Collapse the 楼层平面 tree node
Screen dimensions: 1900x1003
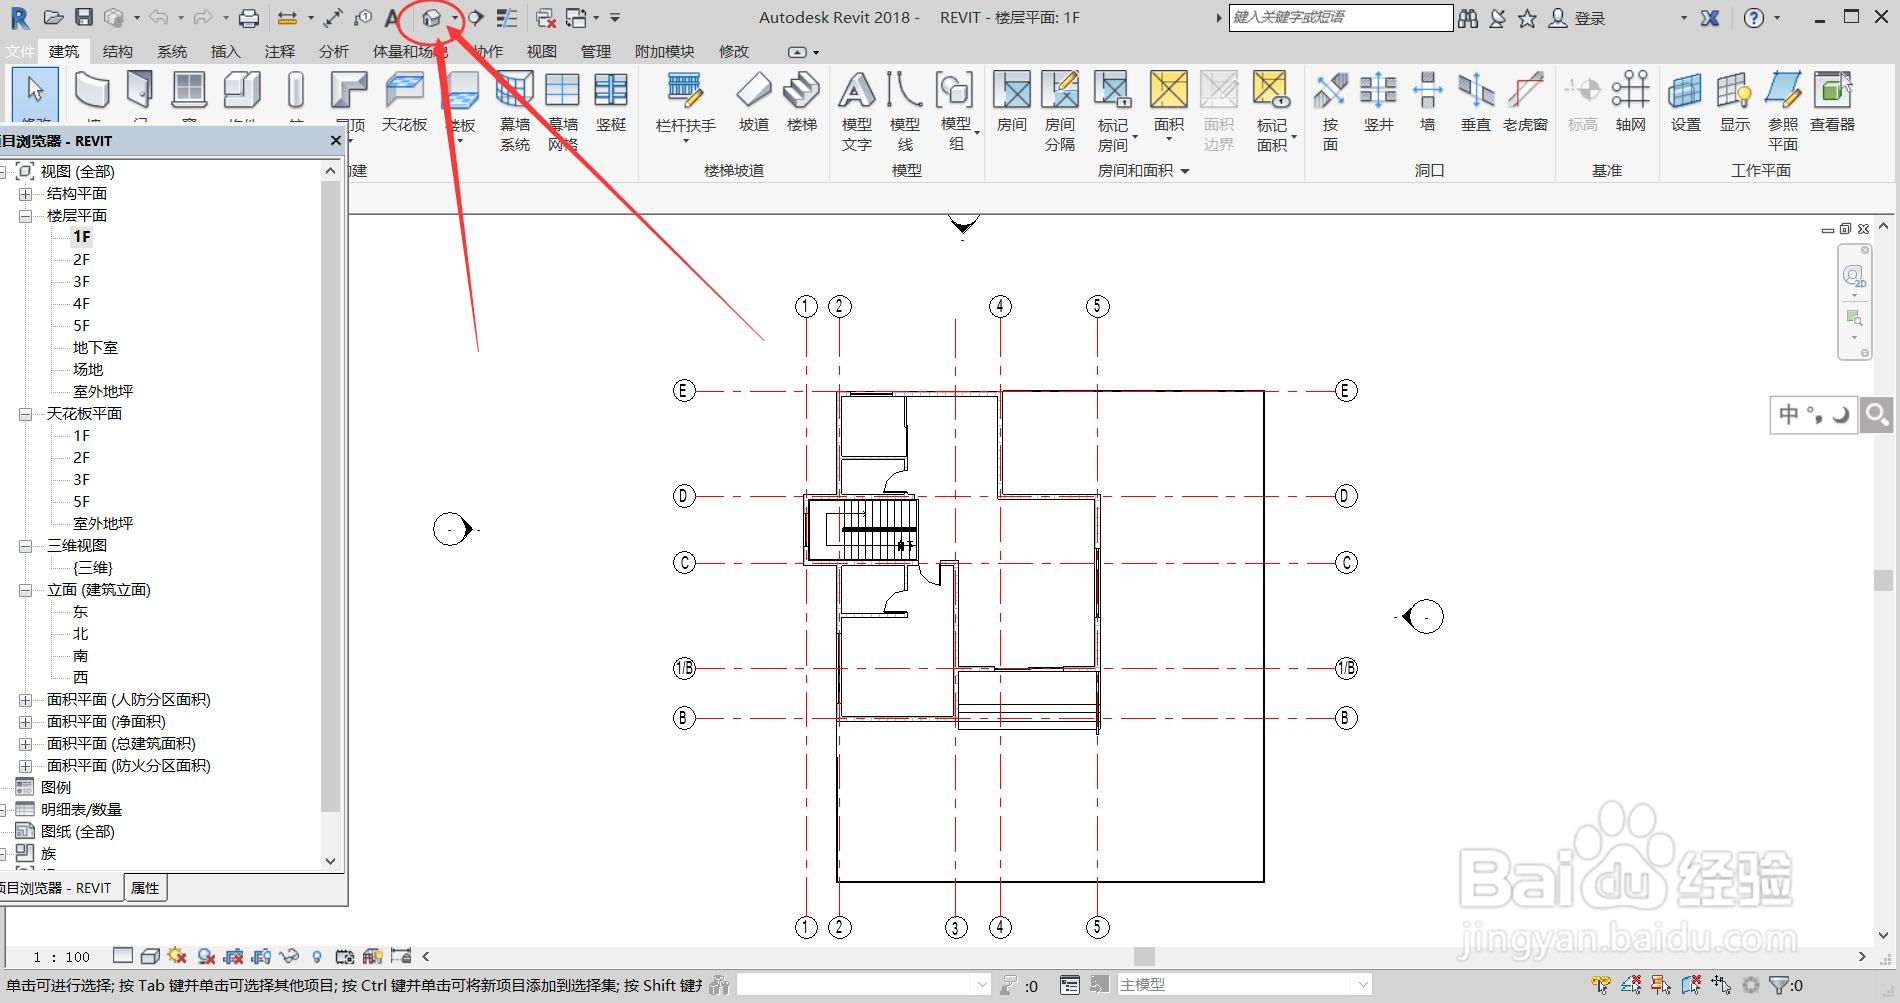click(25, 216)
